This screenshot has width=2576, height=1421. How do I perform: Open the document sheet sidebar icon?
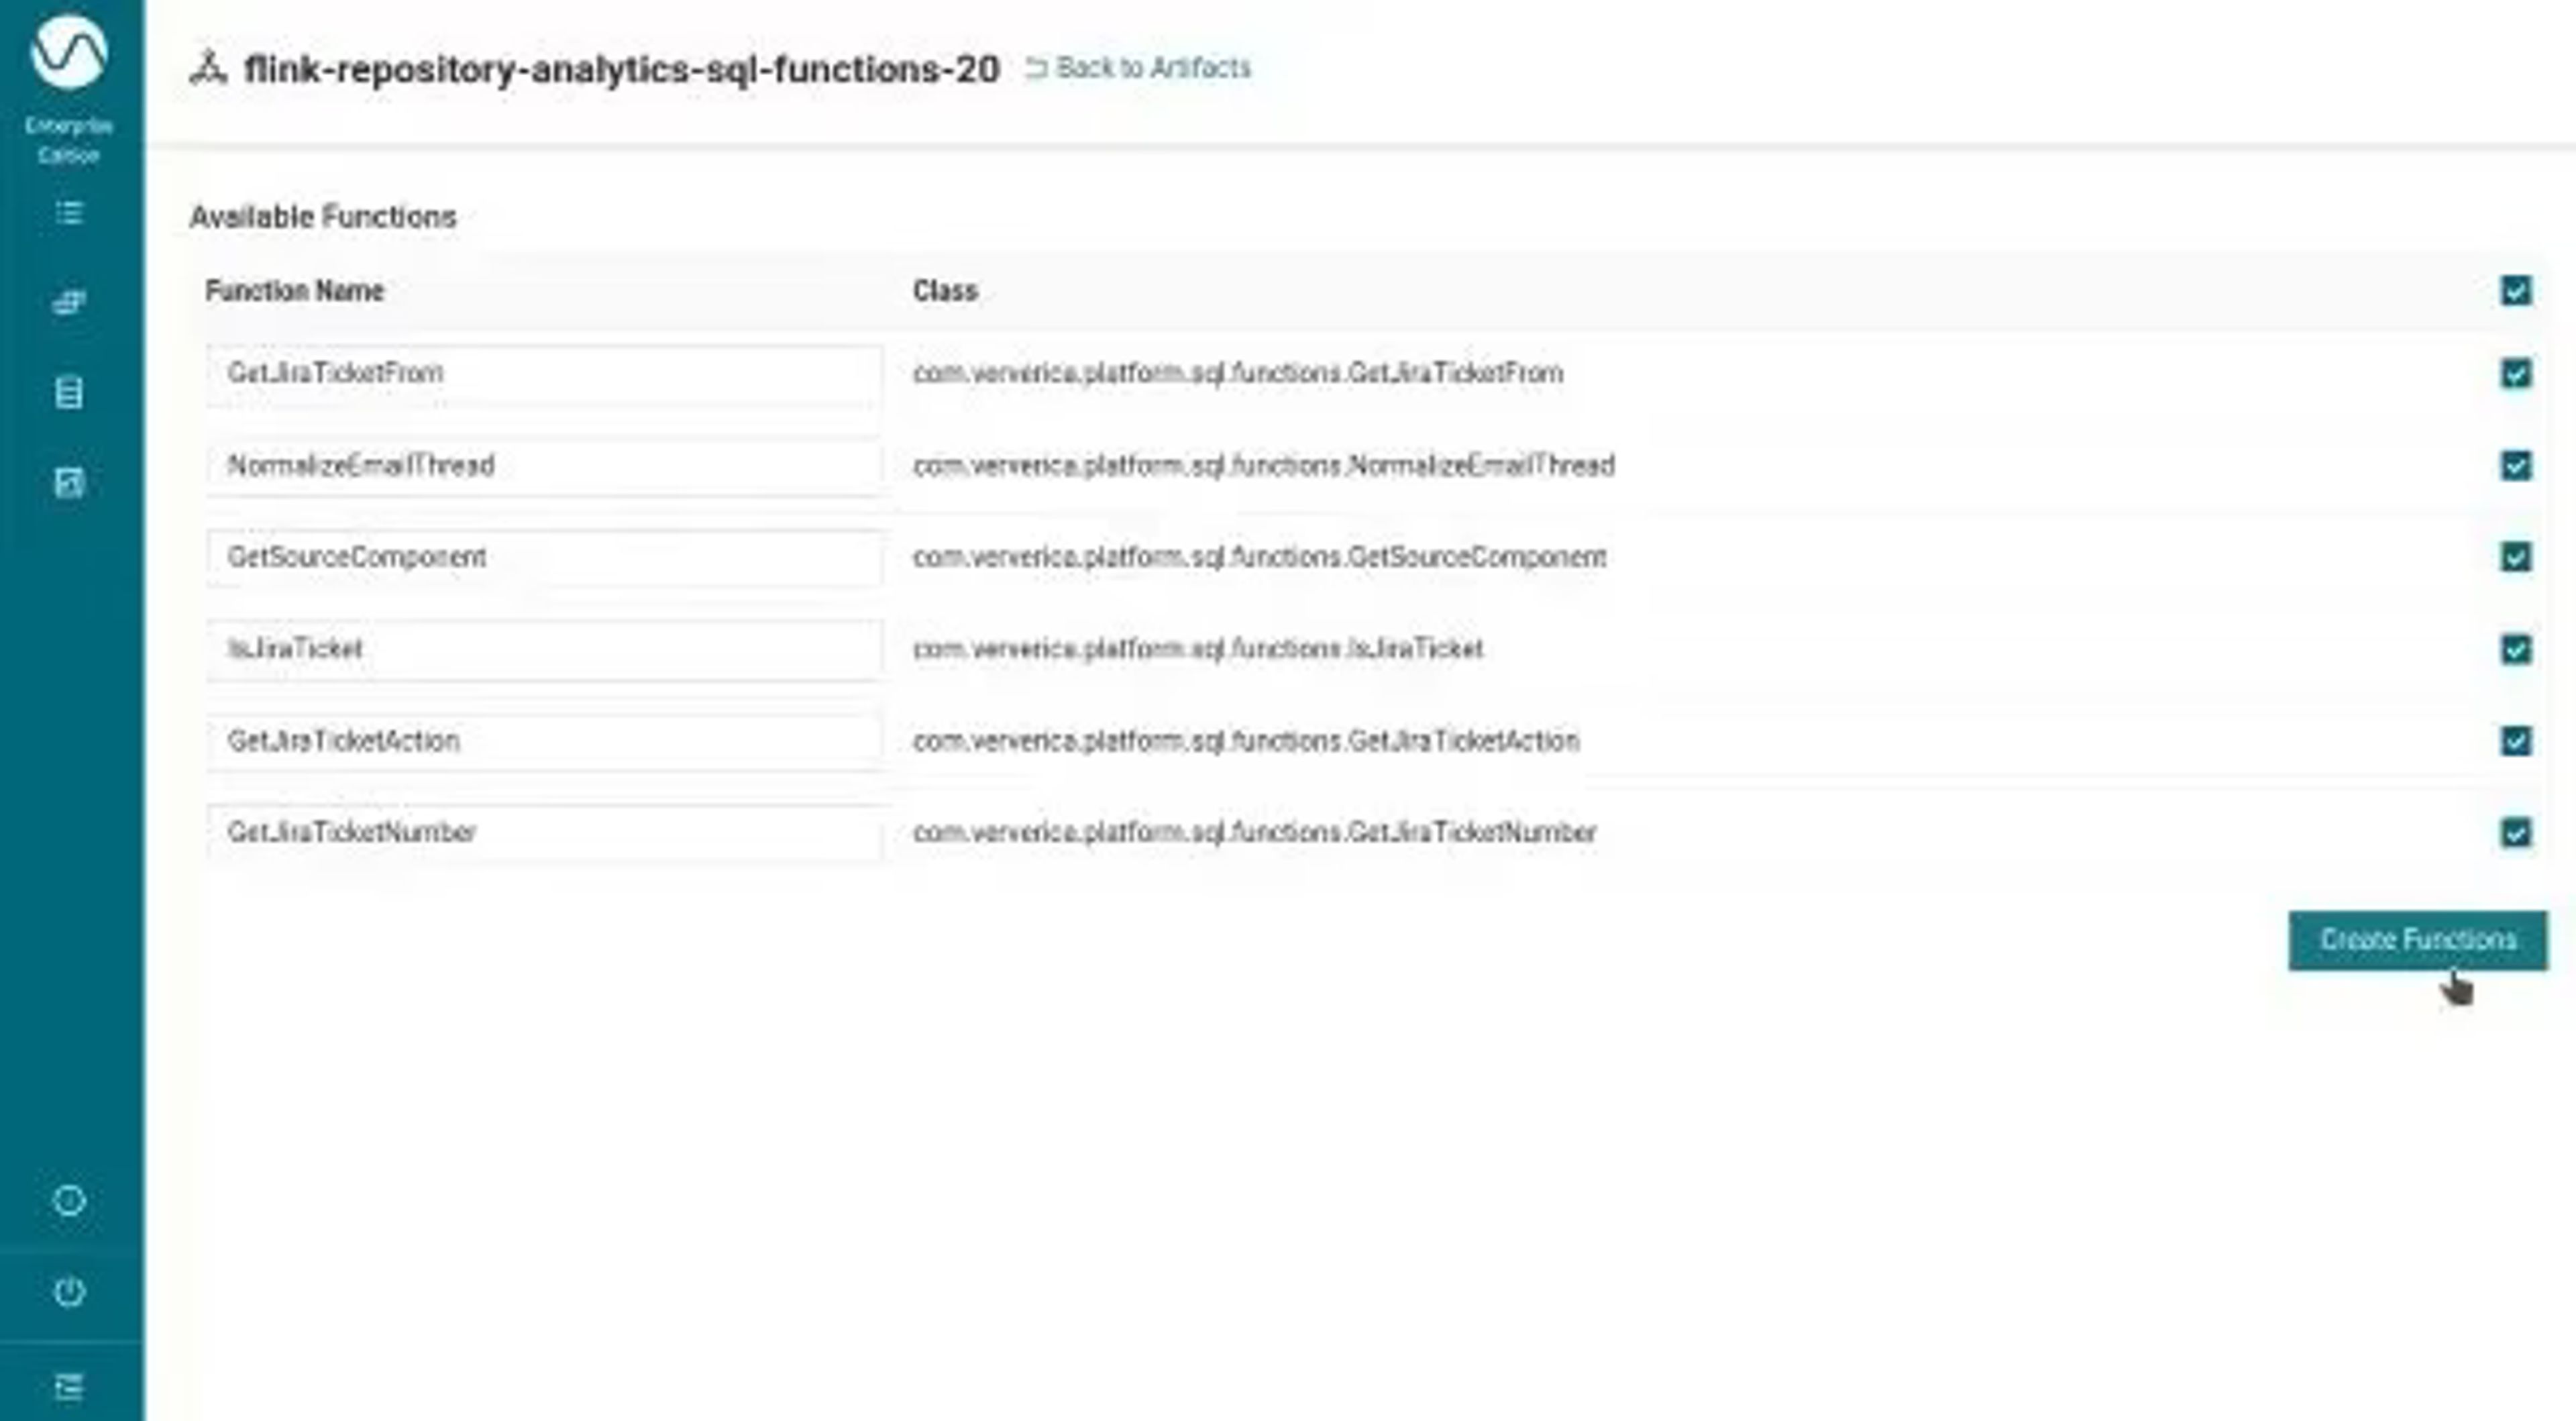pyautogui.click(x=69, y=392)
